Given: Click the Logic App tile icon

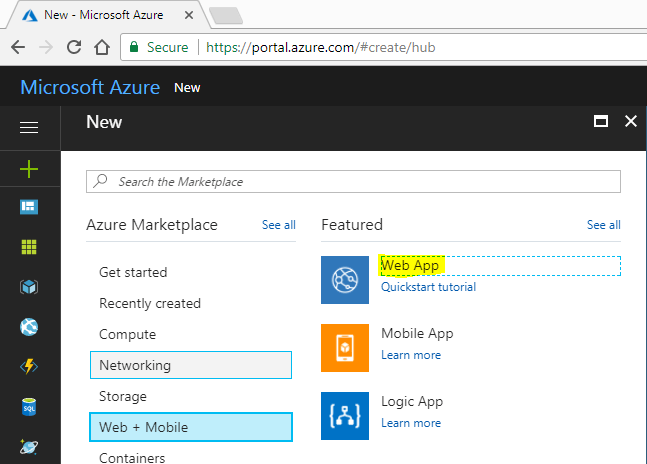Looking at the screenshot, I should (345, 416).
